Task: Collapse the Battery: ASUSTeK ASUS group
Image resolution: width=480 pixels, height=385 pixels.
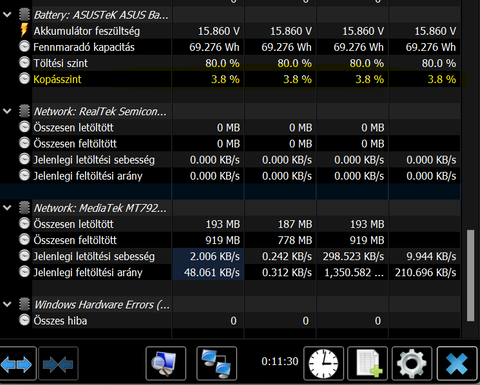Action: tap(7, 15)
